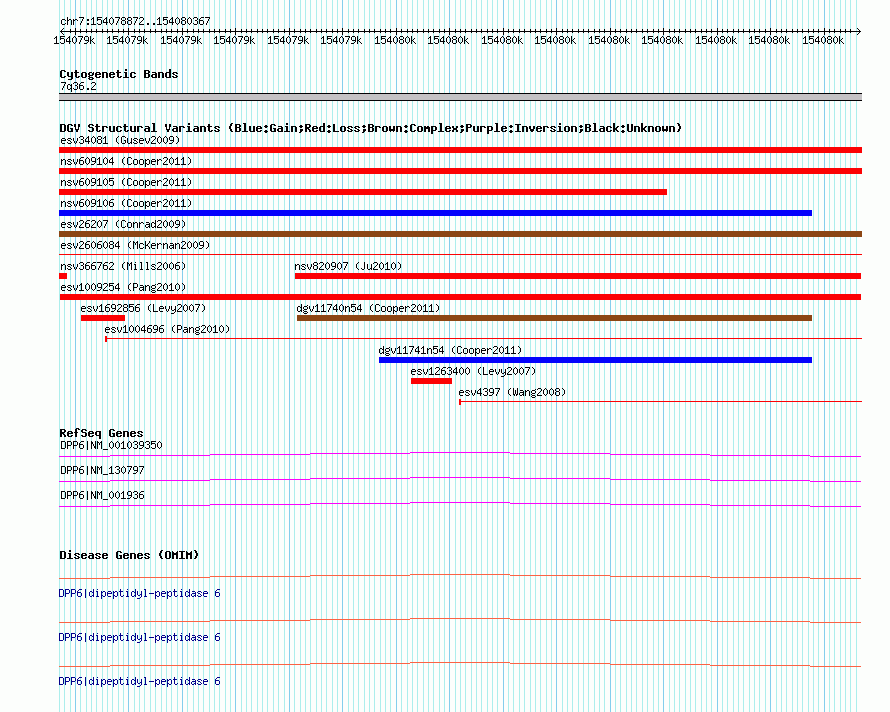Click the nsv609105 (Cooper2011) red loss bar
This screenshot has height=712, width=890.
coord(363,192)
